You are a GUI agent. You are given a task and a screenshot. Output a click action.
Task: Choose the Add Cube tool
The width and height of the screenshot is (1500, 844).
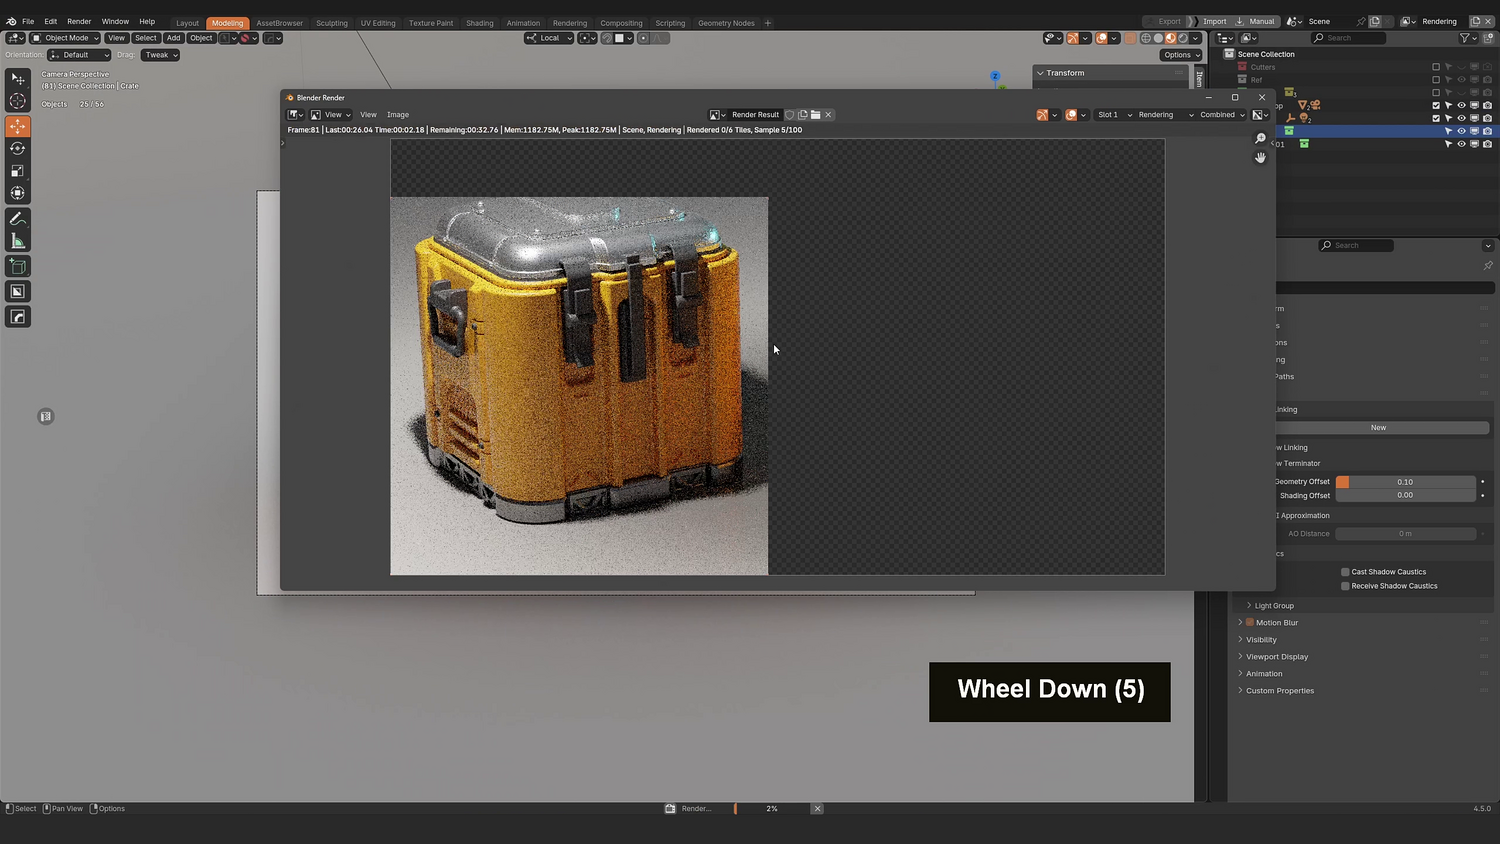(18, 266)
